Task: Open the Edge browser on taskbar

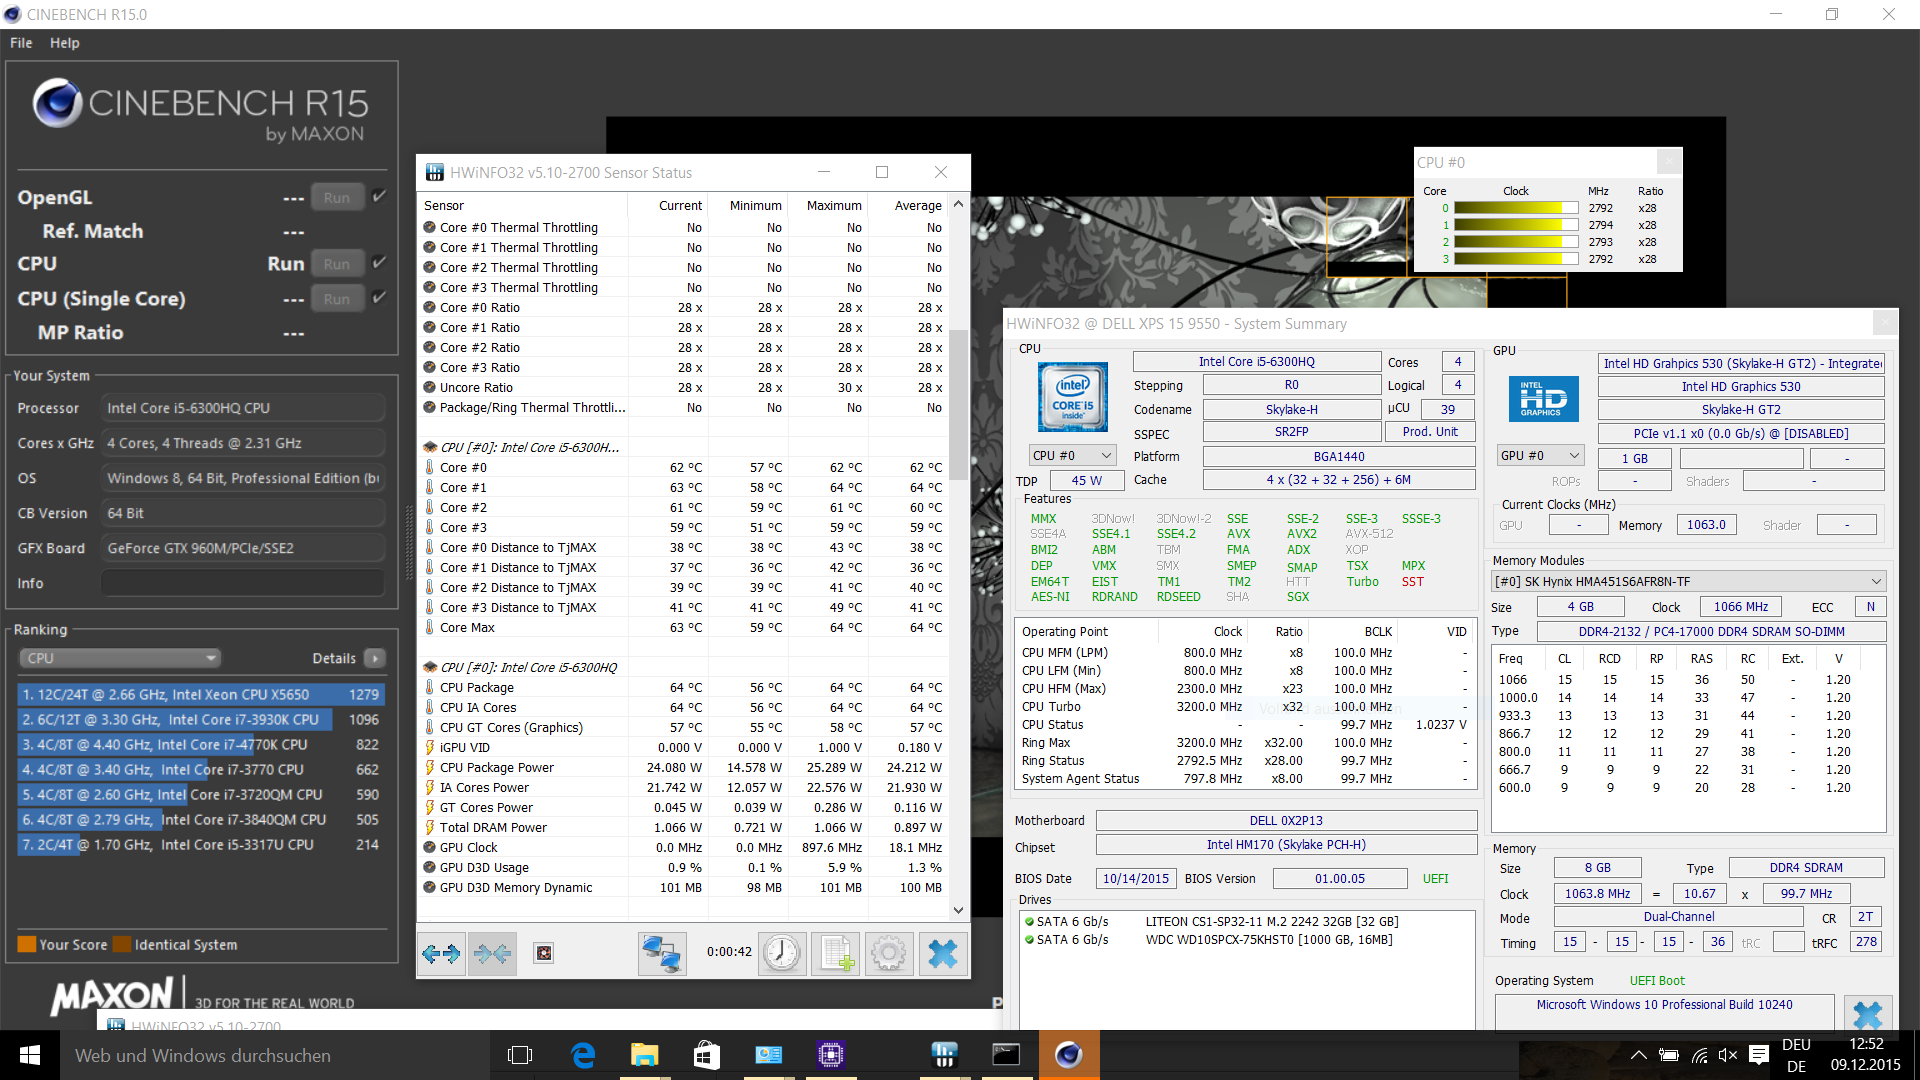Action: tap(583, 1055)
